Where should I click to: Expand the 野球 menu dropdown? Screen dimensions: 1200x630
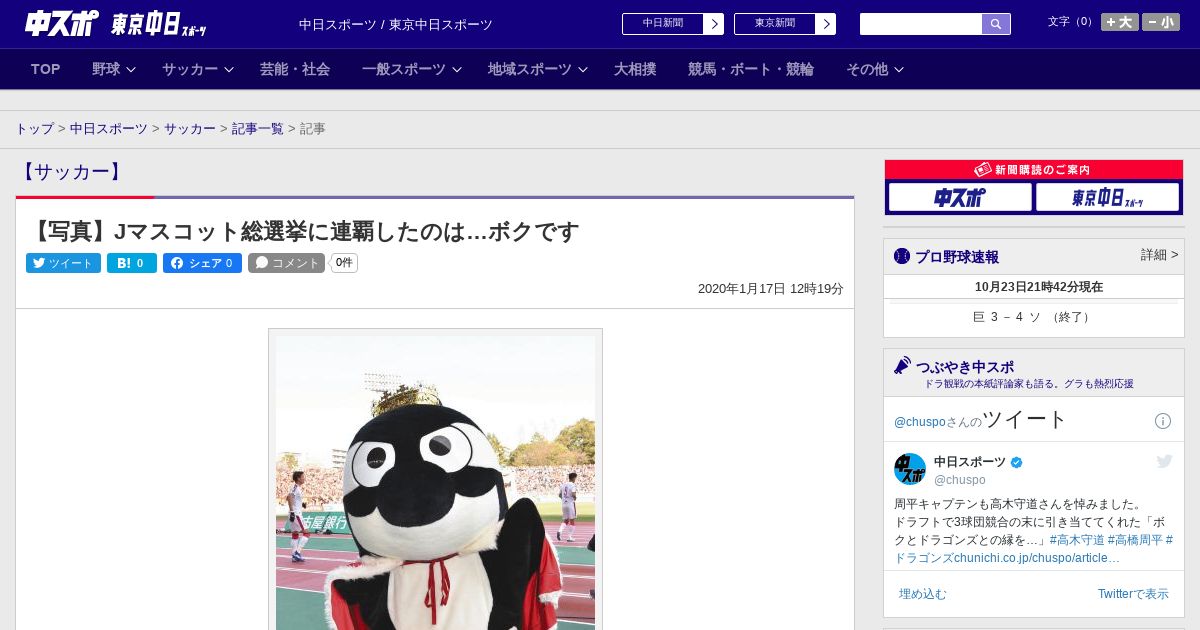(x=113, y=69)
